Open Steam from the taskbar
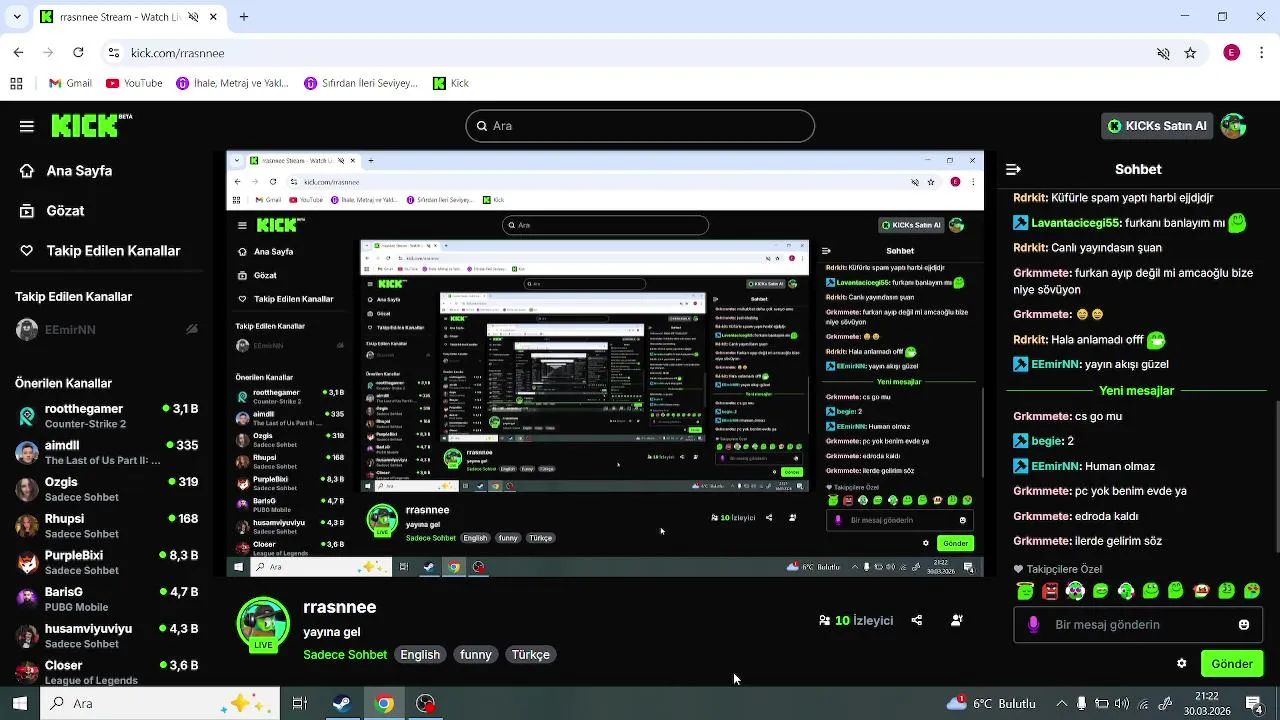Viewport: 1280px width, 720px height. point(342,704)
